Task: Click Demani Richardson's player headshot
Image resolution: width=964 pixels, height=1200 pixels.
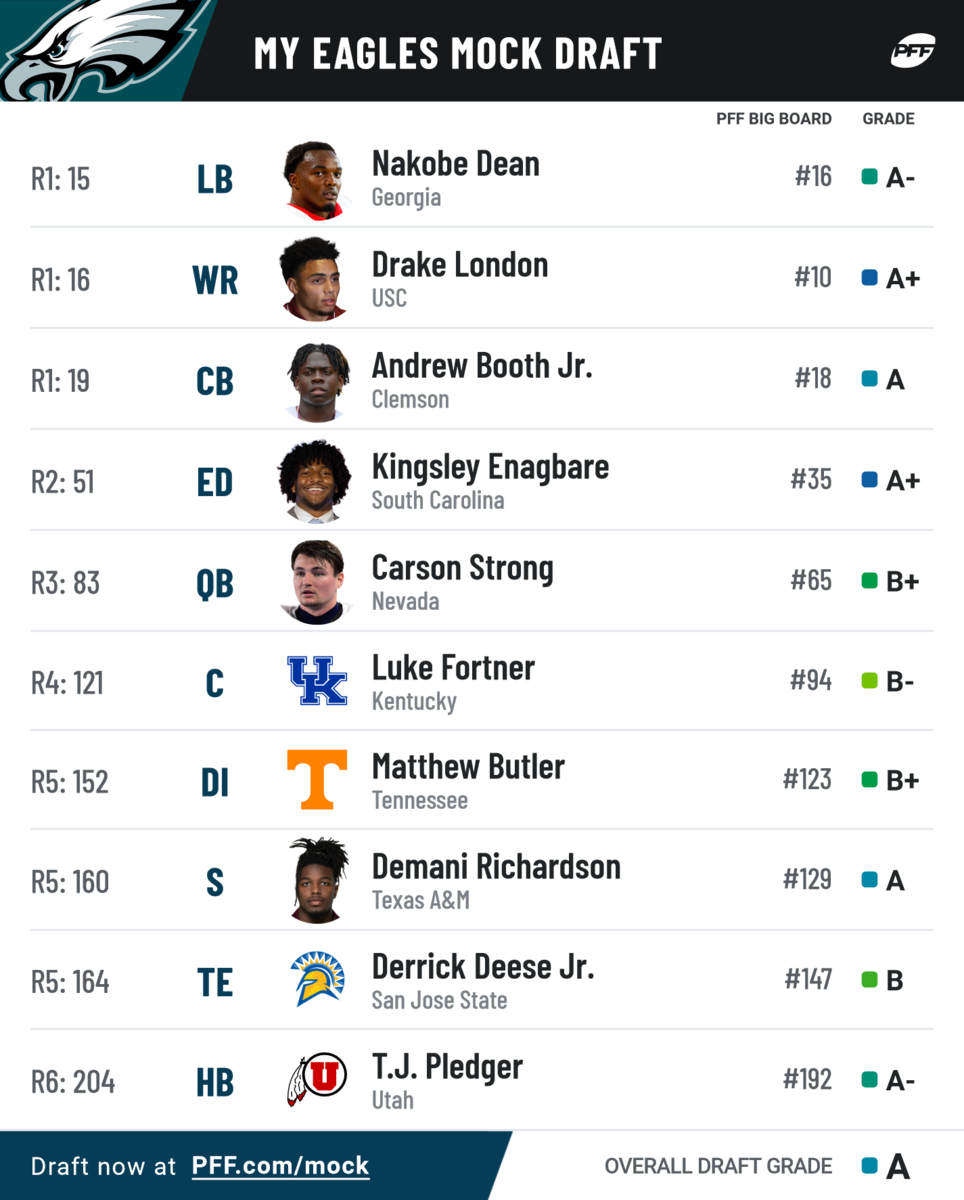Action: [318, 880]
